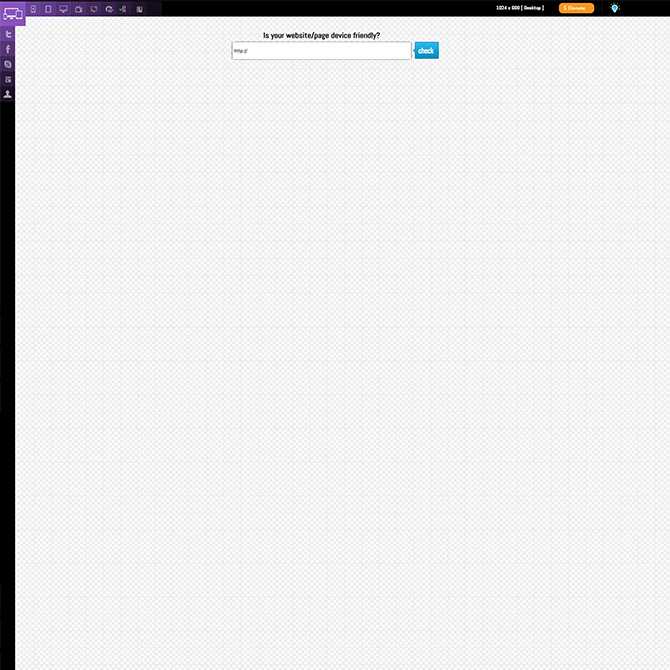This screenshot has width=670, height=670.
Task: Select the mobile phone device preview
Action: 33,9
